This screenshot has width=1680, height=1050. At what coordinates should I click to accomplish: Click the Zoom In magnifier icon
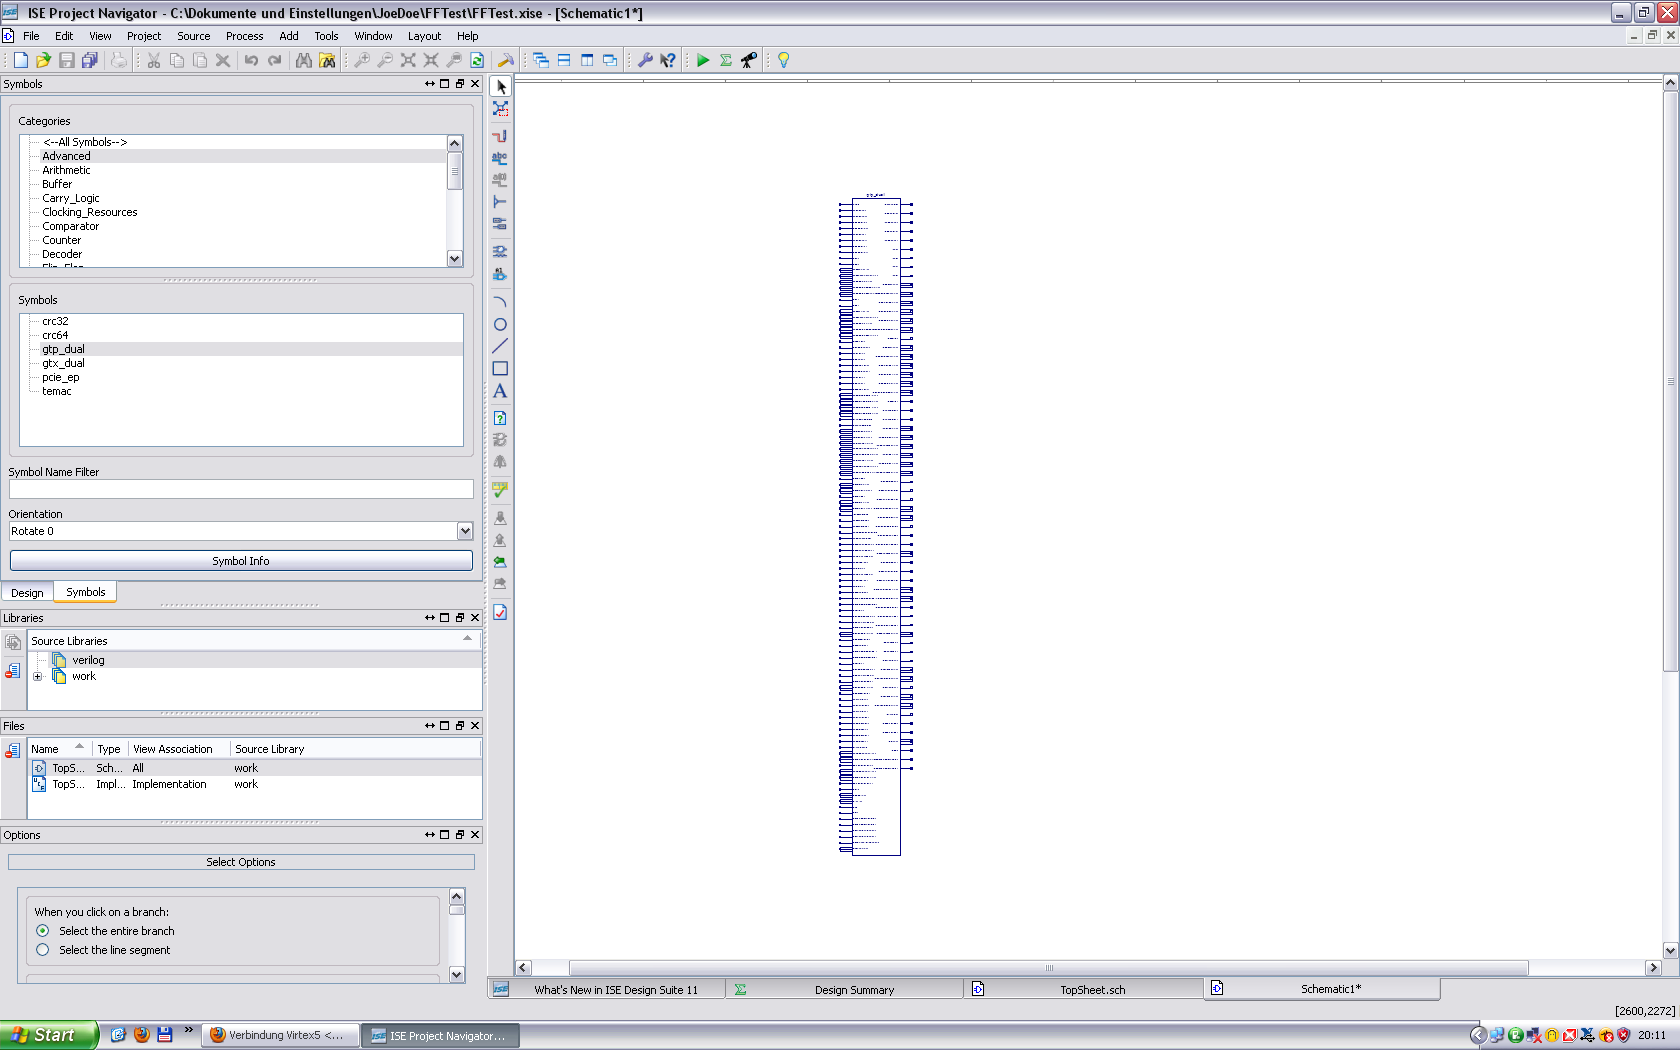coord(362,60)
